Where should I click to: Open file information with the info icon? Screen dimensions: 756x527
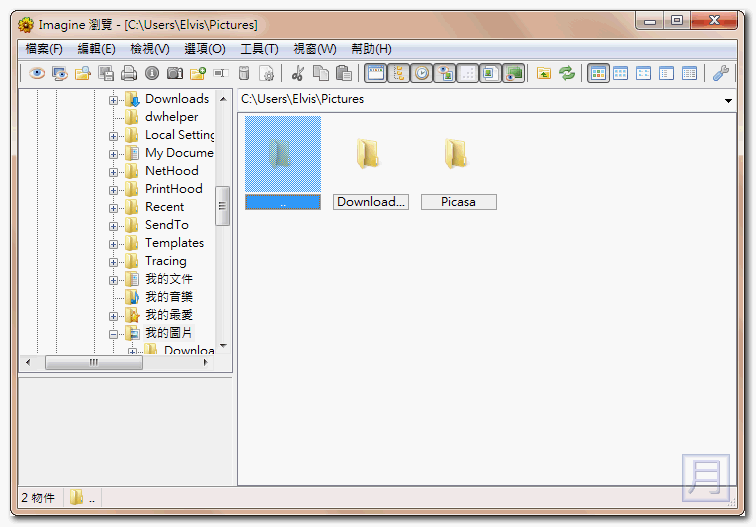(152, 73)
